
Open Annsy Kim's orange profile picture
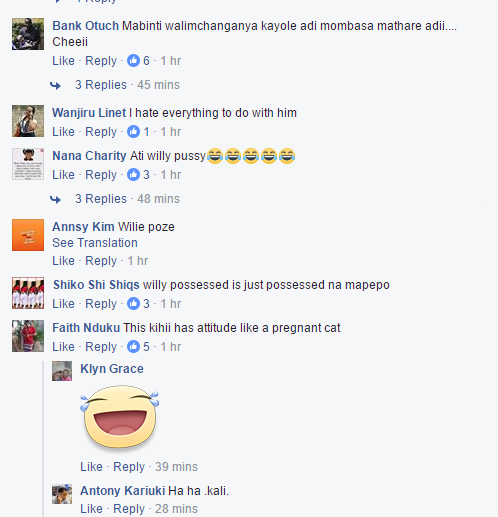[x=28, y=235]
